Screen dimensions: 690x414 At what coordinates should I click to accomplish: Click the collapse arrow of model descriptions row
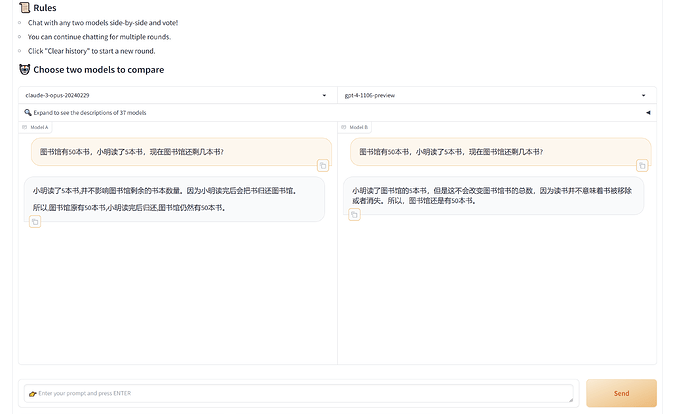[648, 113]
